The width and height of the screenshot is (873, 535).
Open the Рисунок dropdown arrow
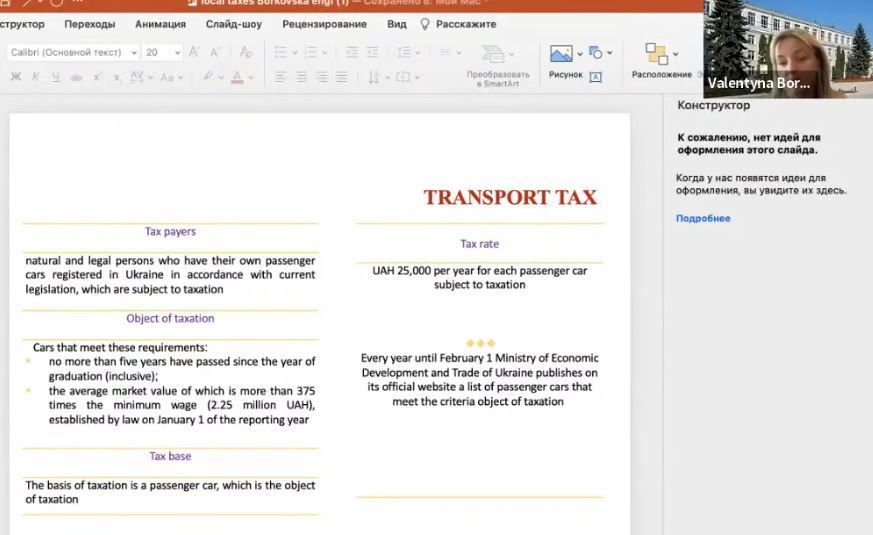pos(580,54)
